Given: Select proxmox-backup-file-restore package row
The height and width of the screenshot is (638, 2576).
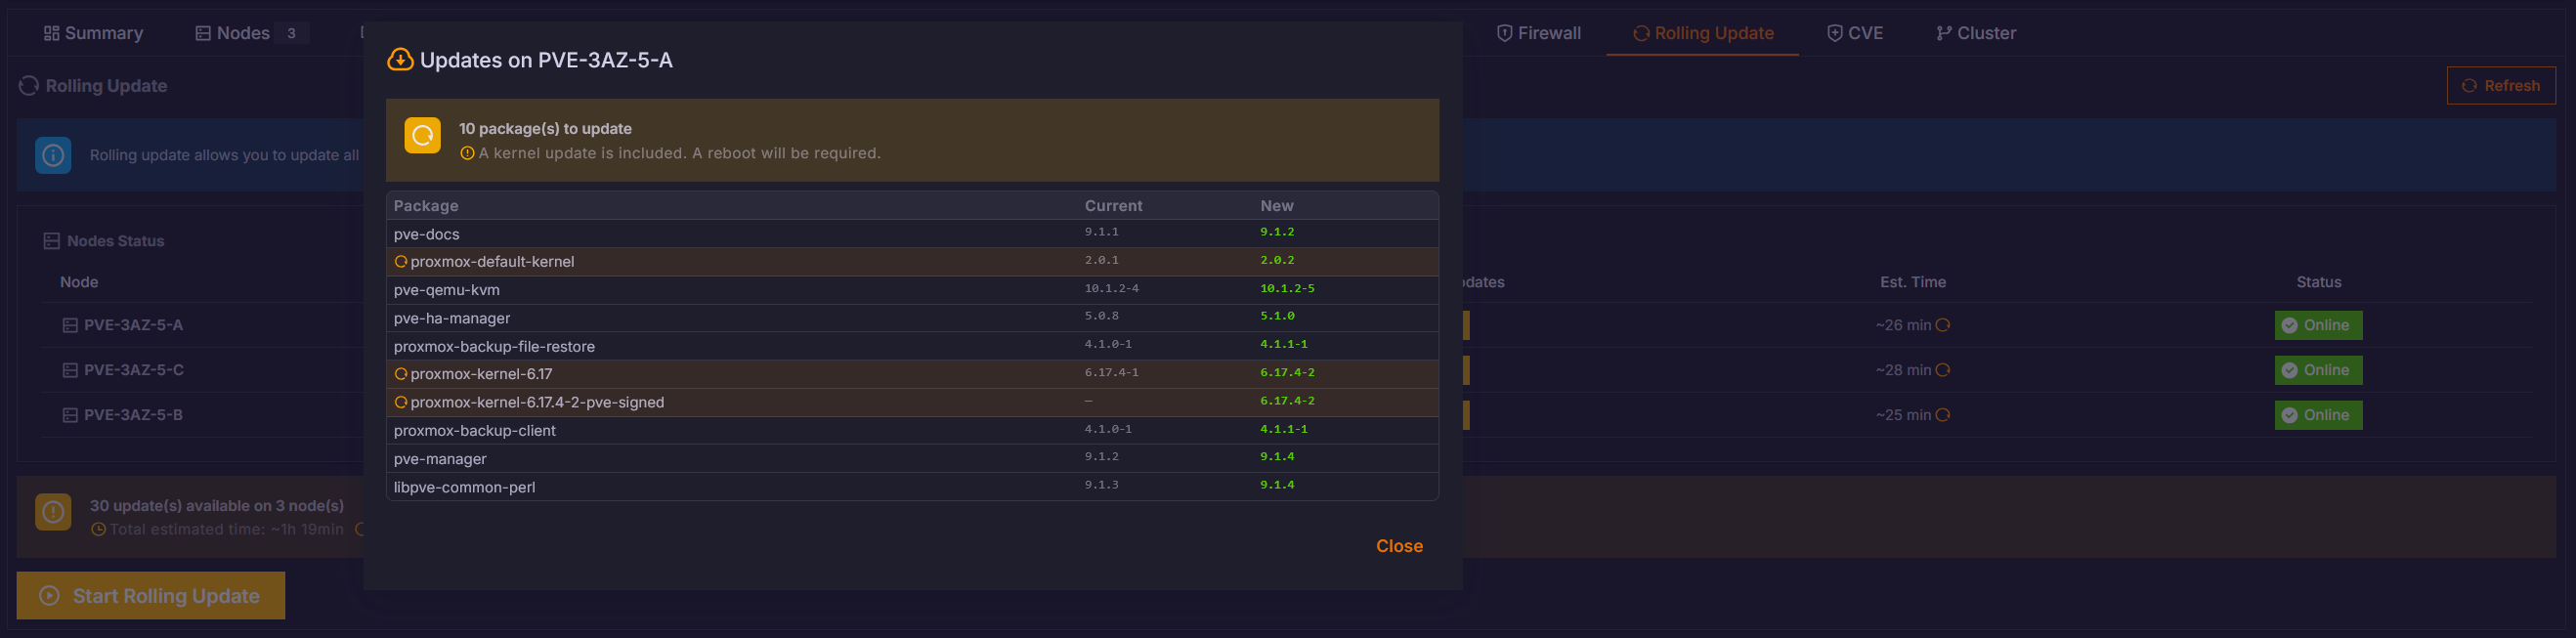Looking at the screenshot, I should coord(912,346).
